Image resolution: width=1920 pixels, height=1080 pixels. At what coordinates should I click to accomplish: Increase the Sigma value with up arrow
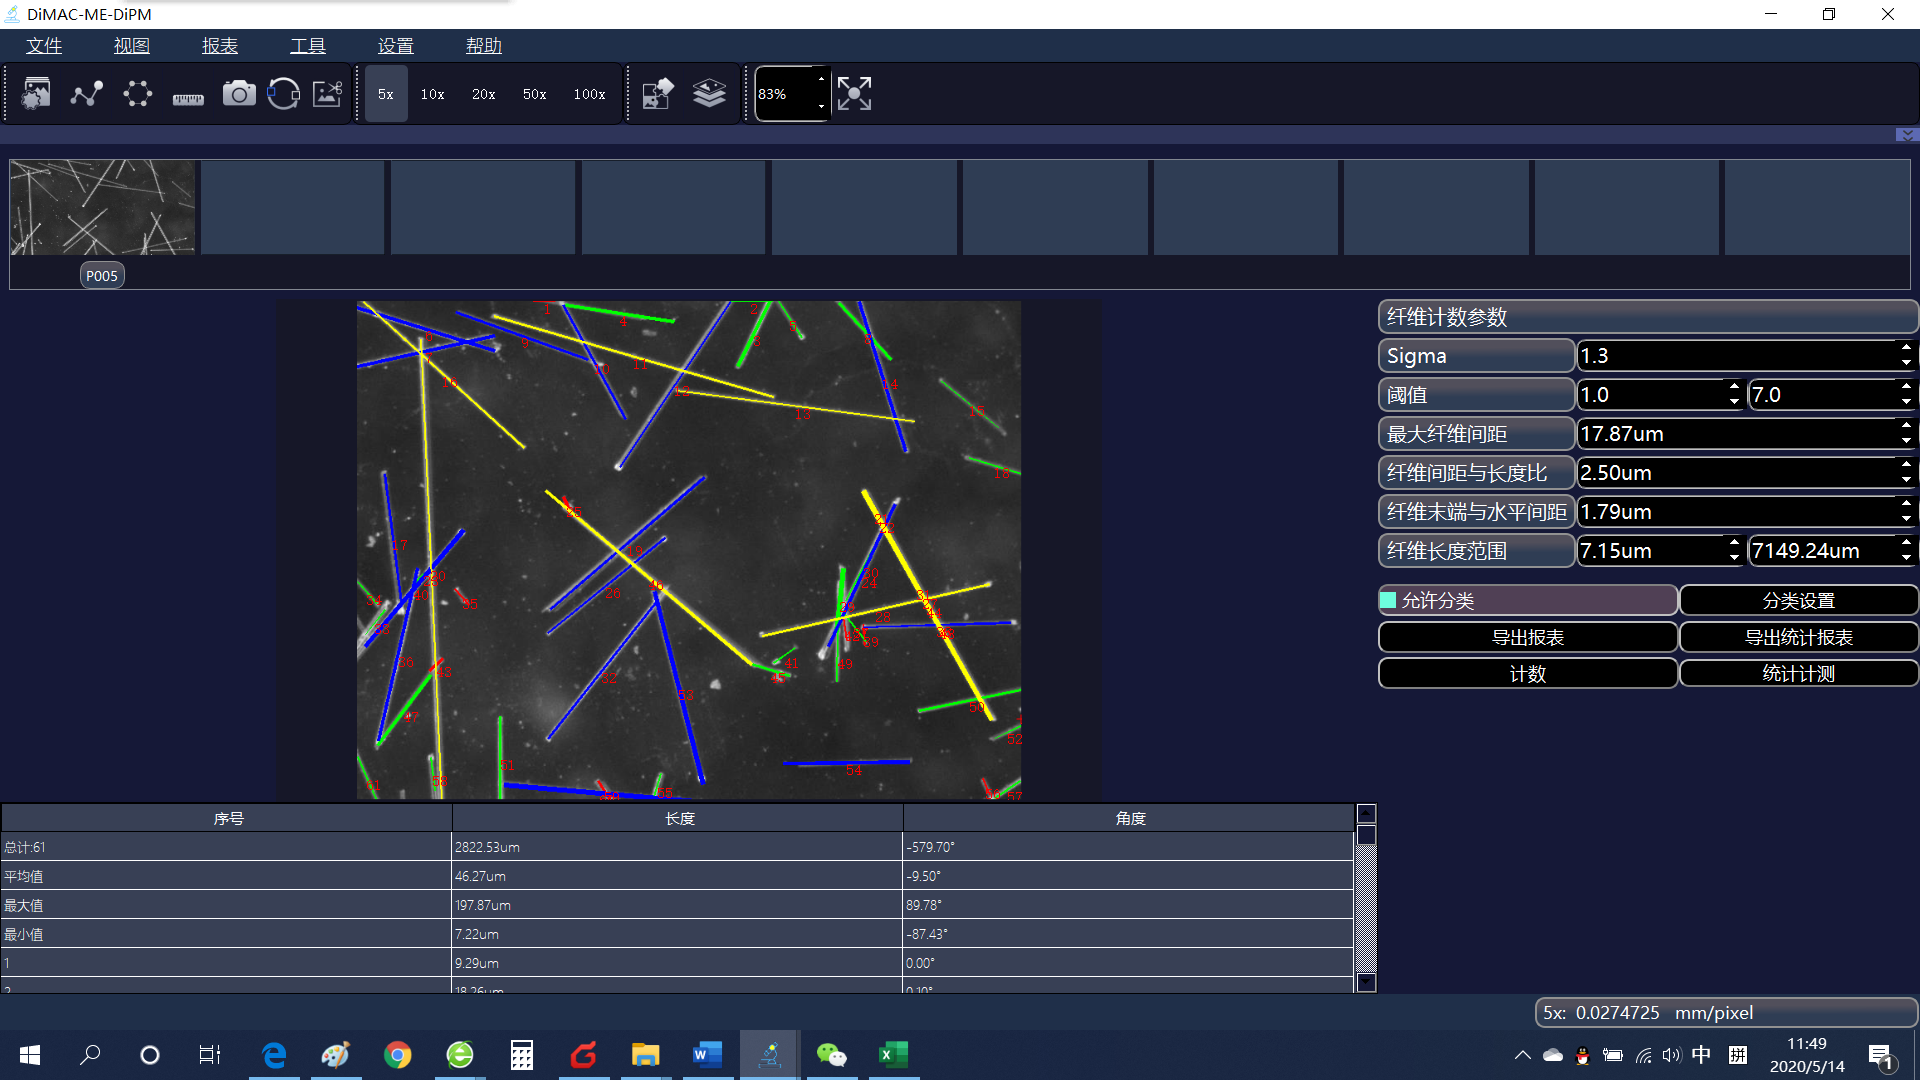1906,348
